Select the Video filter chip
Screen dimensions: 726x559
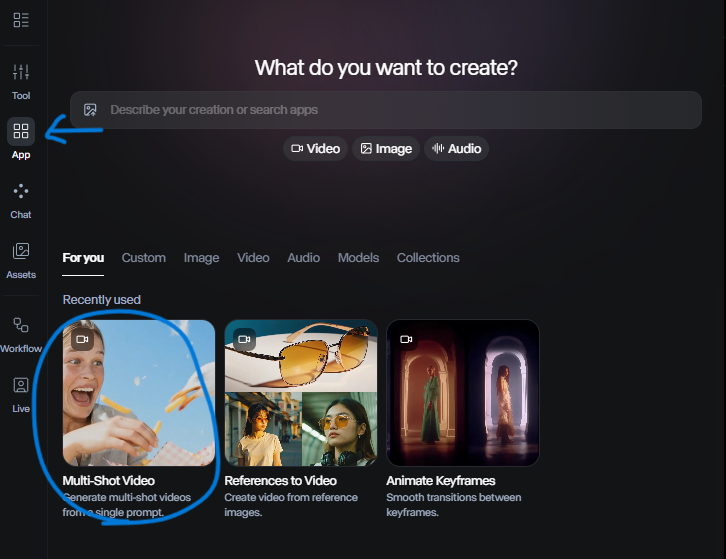coord(315,149)
